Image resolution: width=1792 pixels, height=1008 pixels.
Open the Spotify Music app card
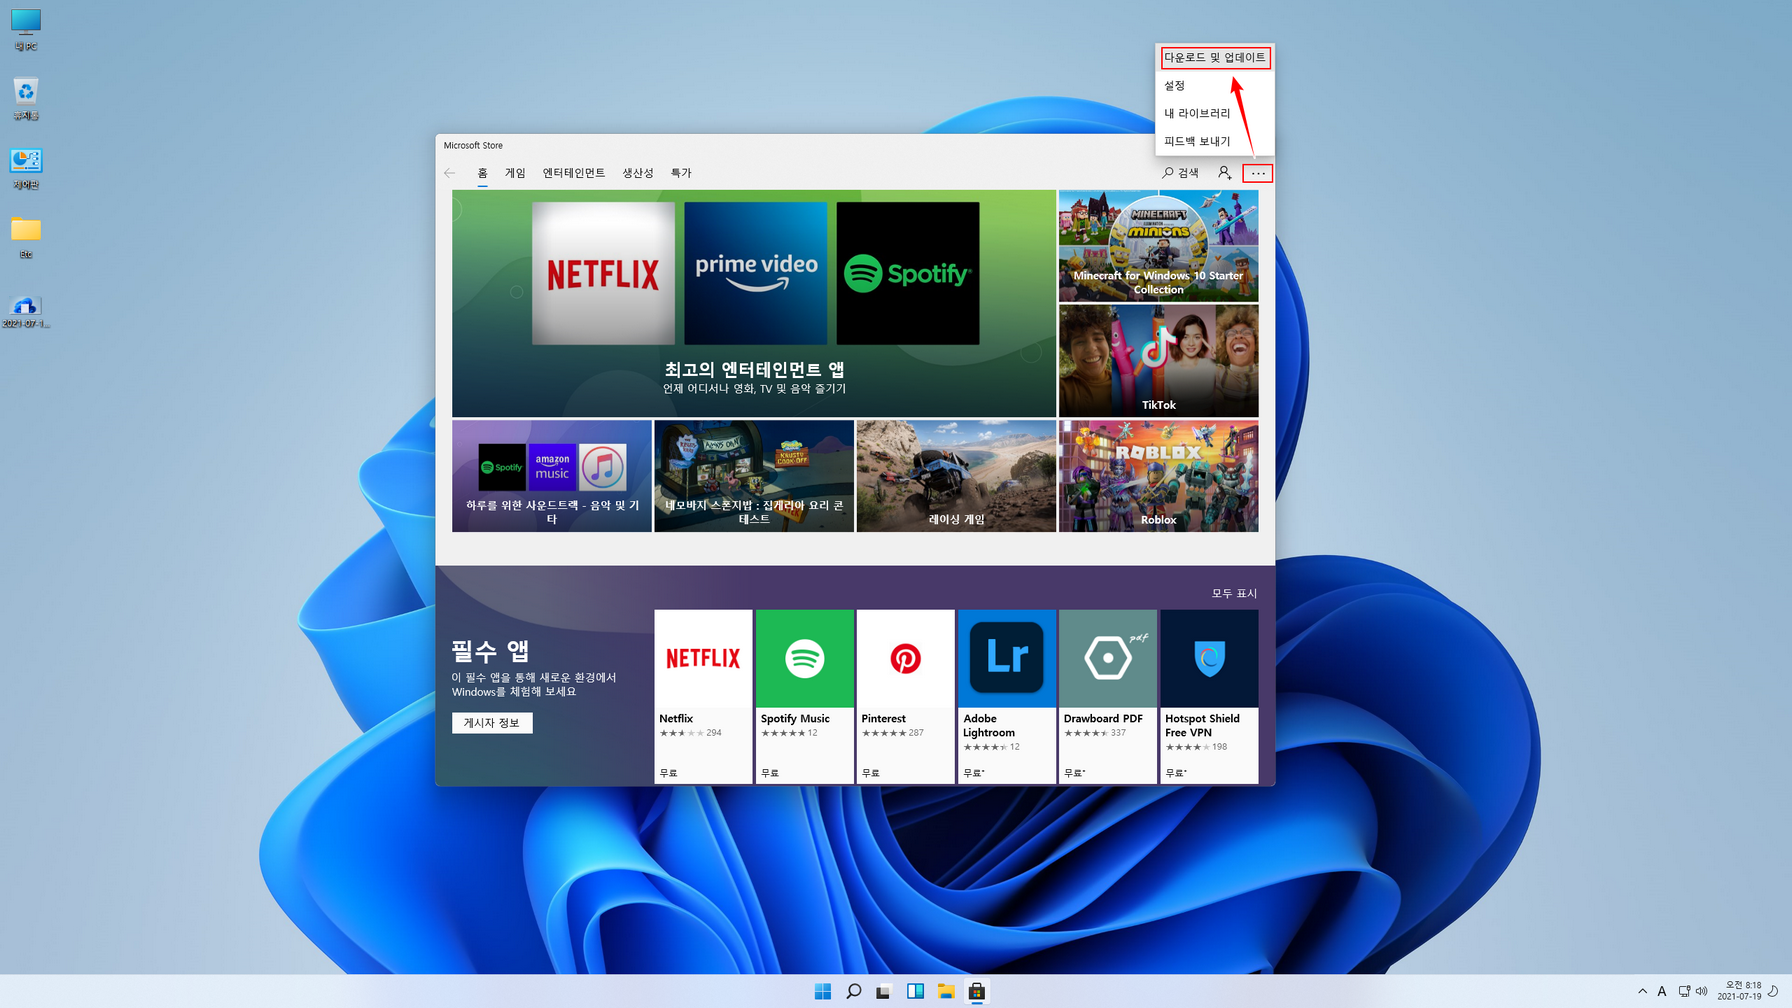[x=805, y=697]
